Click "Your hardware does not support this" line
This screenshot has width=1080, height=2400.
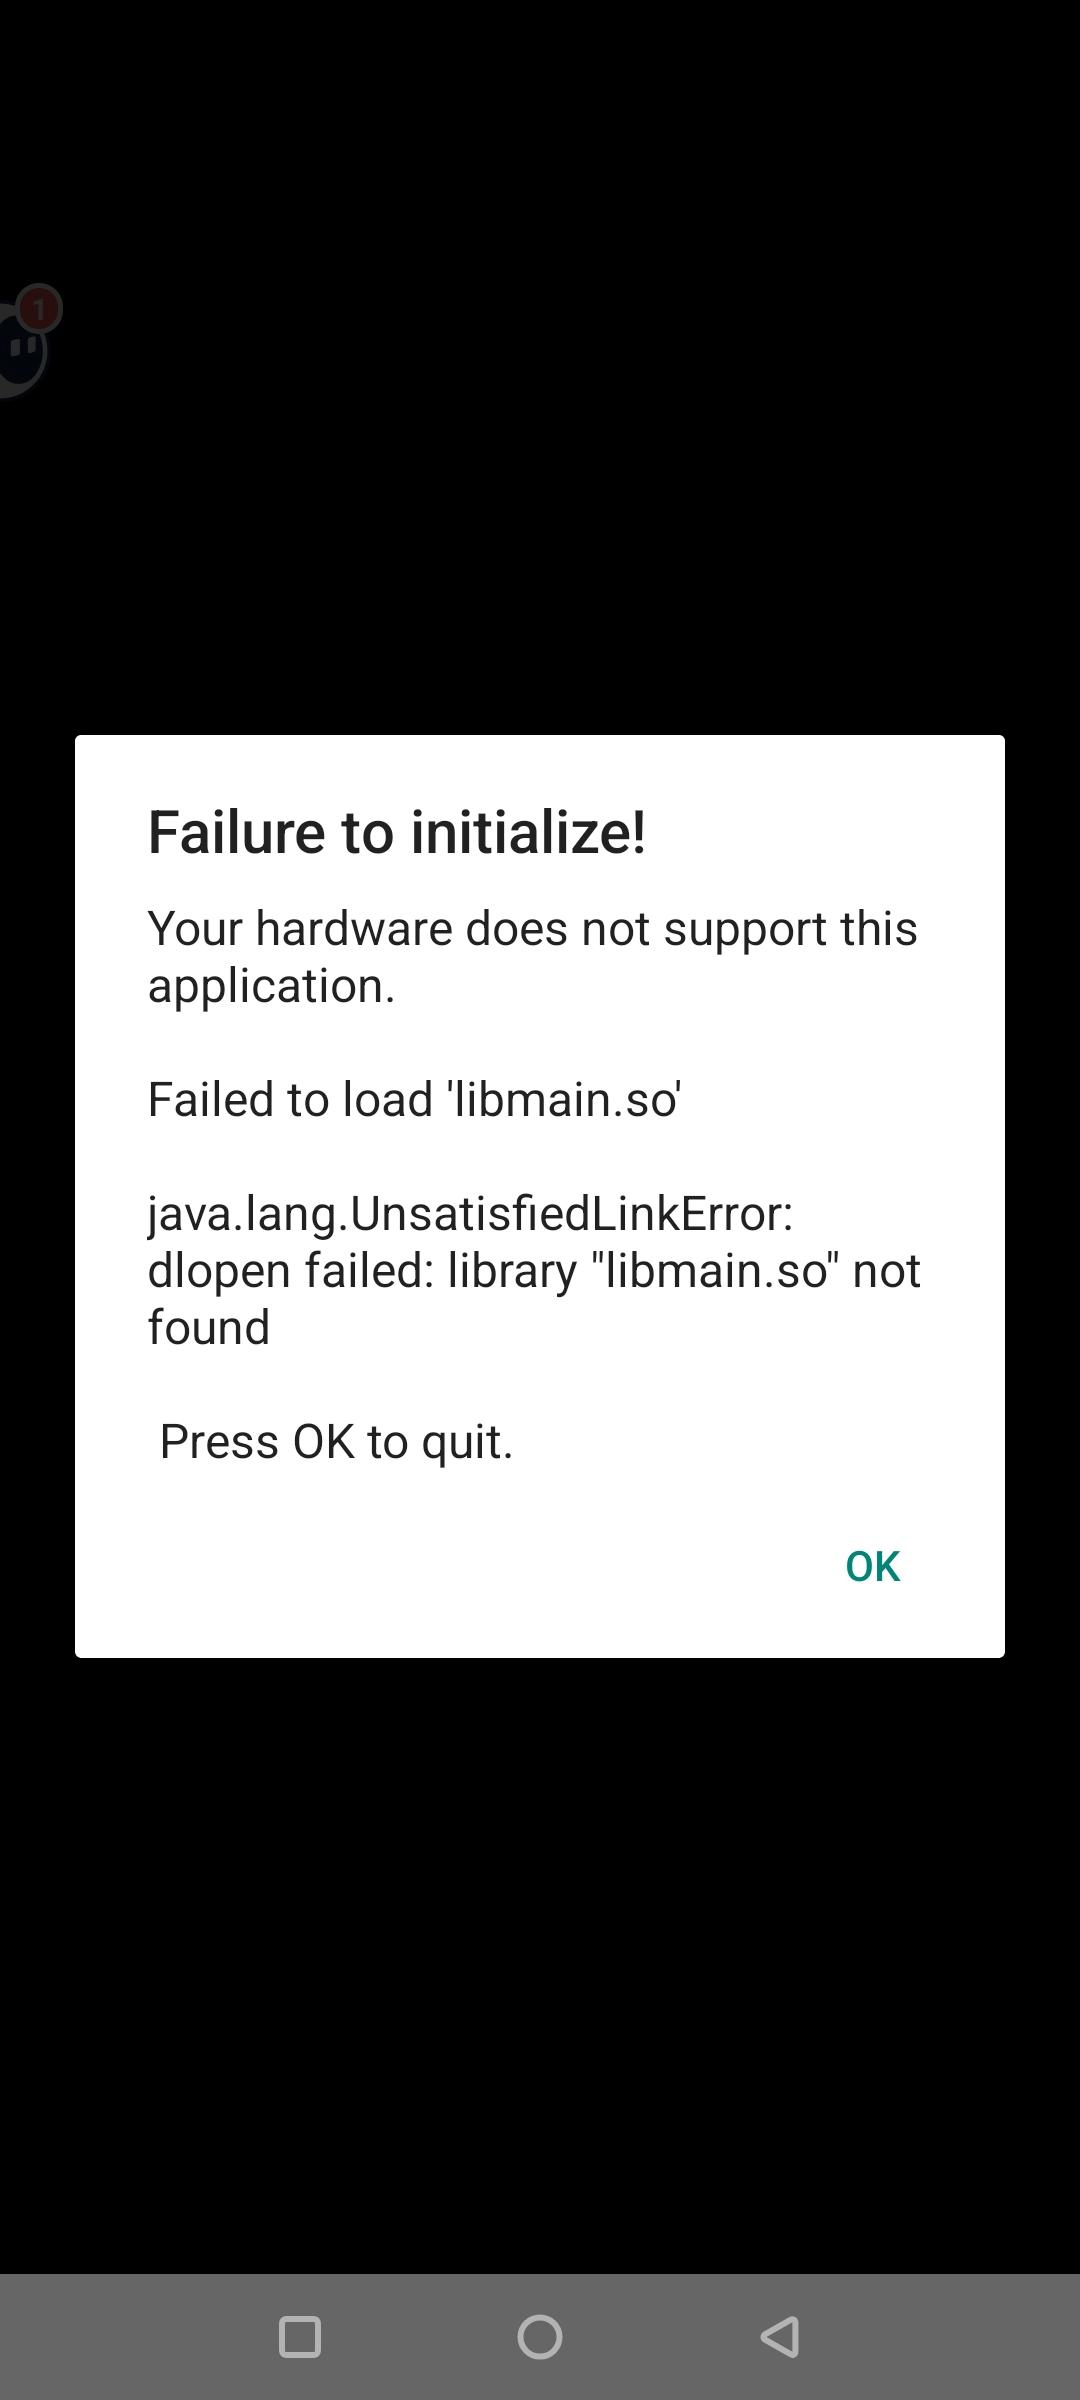tap(532, 929)
